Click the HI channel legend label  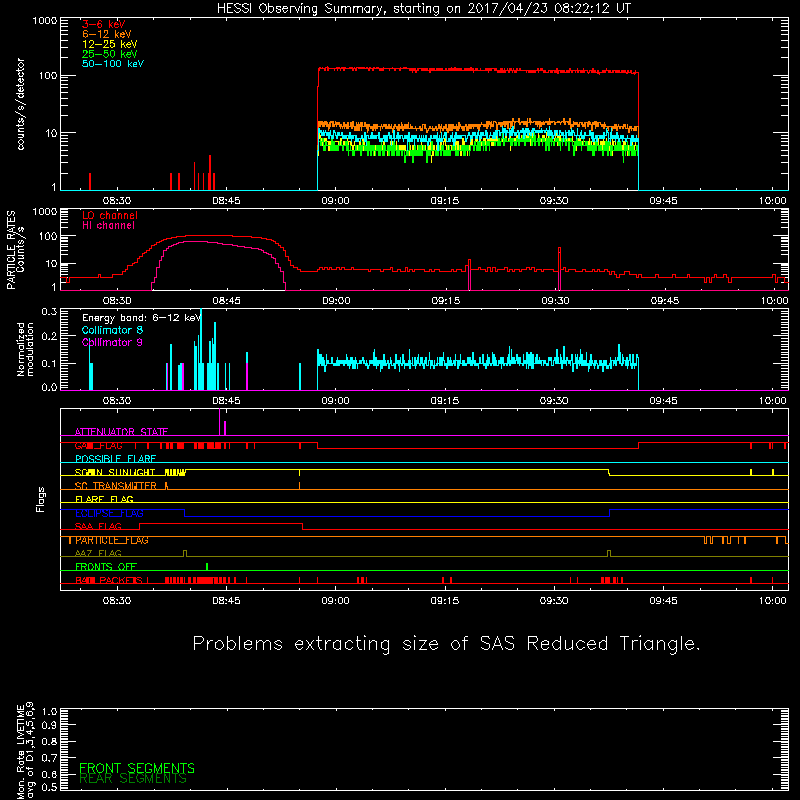(x=108, y=226)
